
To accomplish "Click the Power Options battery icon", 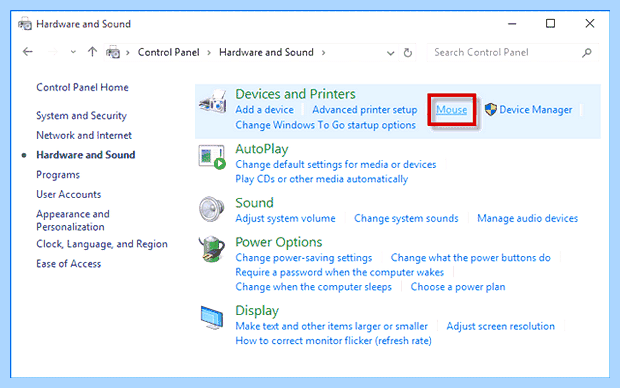I will pyautogui.click(x=212, y=249).
